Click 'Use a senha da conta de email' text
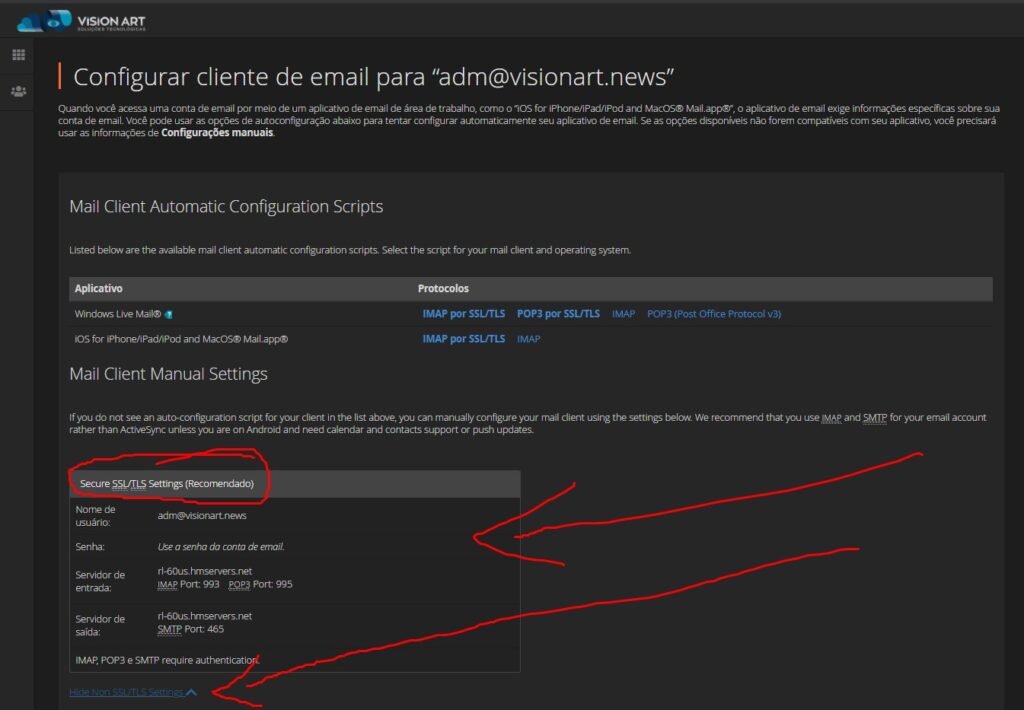Screen dimensions: 1024x710 221,547
